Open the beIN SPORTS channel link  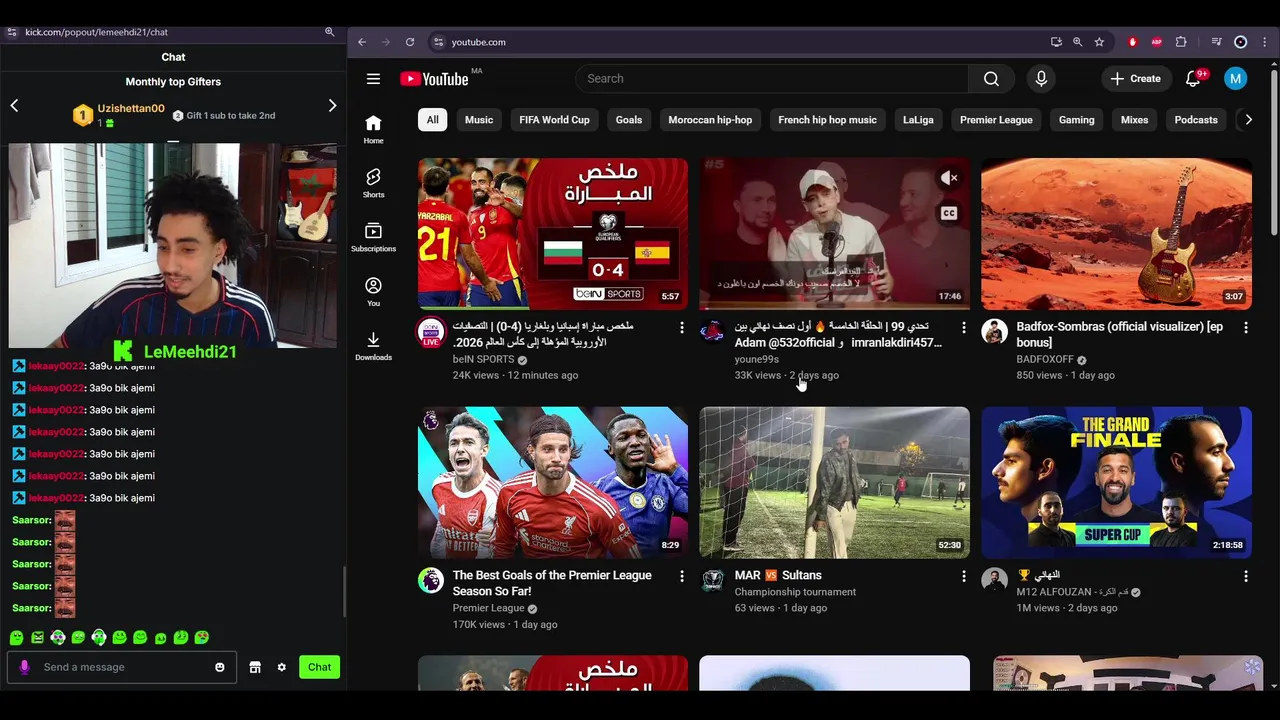483,359
